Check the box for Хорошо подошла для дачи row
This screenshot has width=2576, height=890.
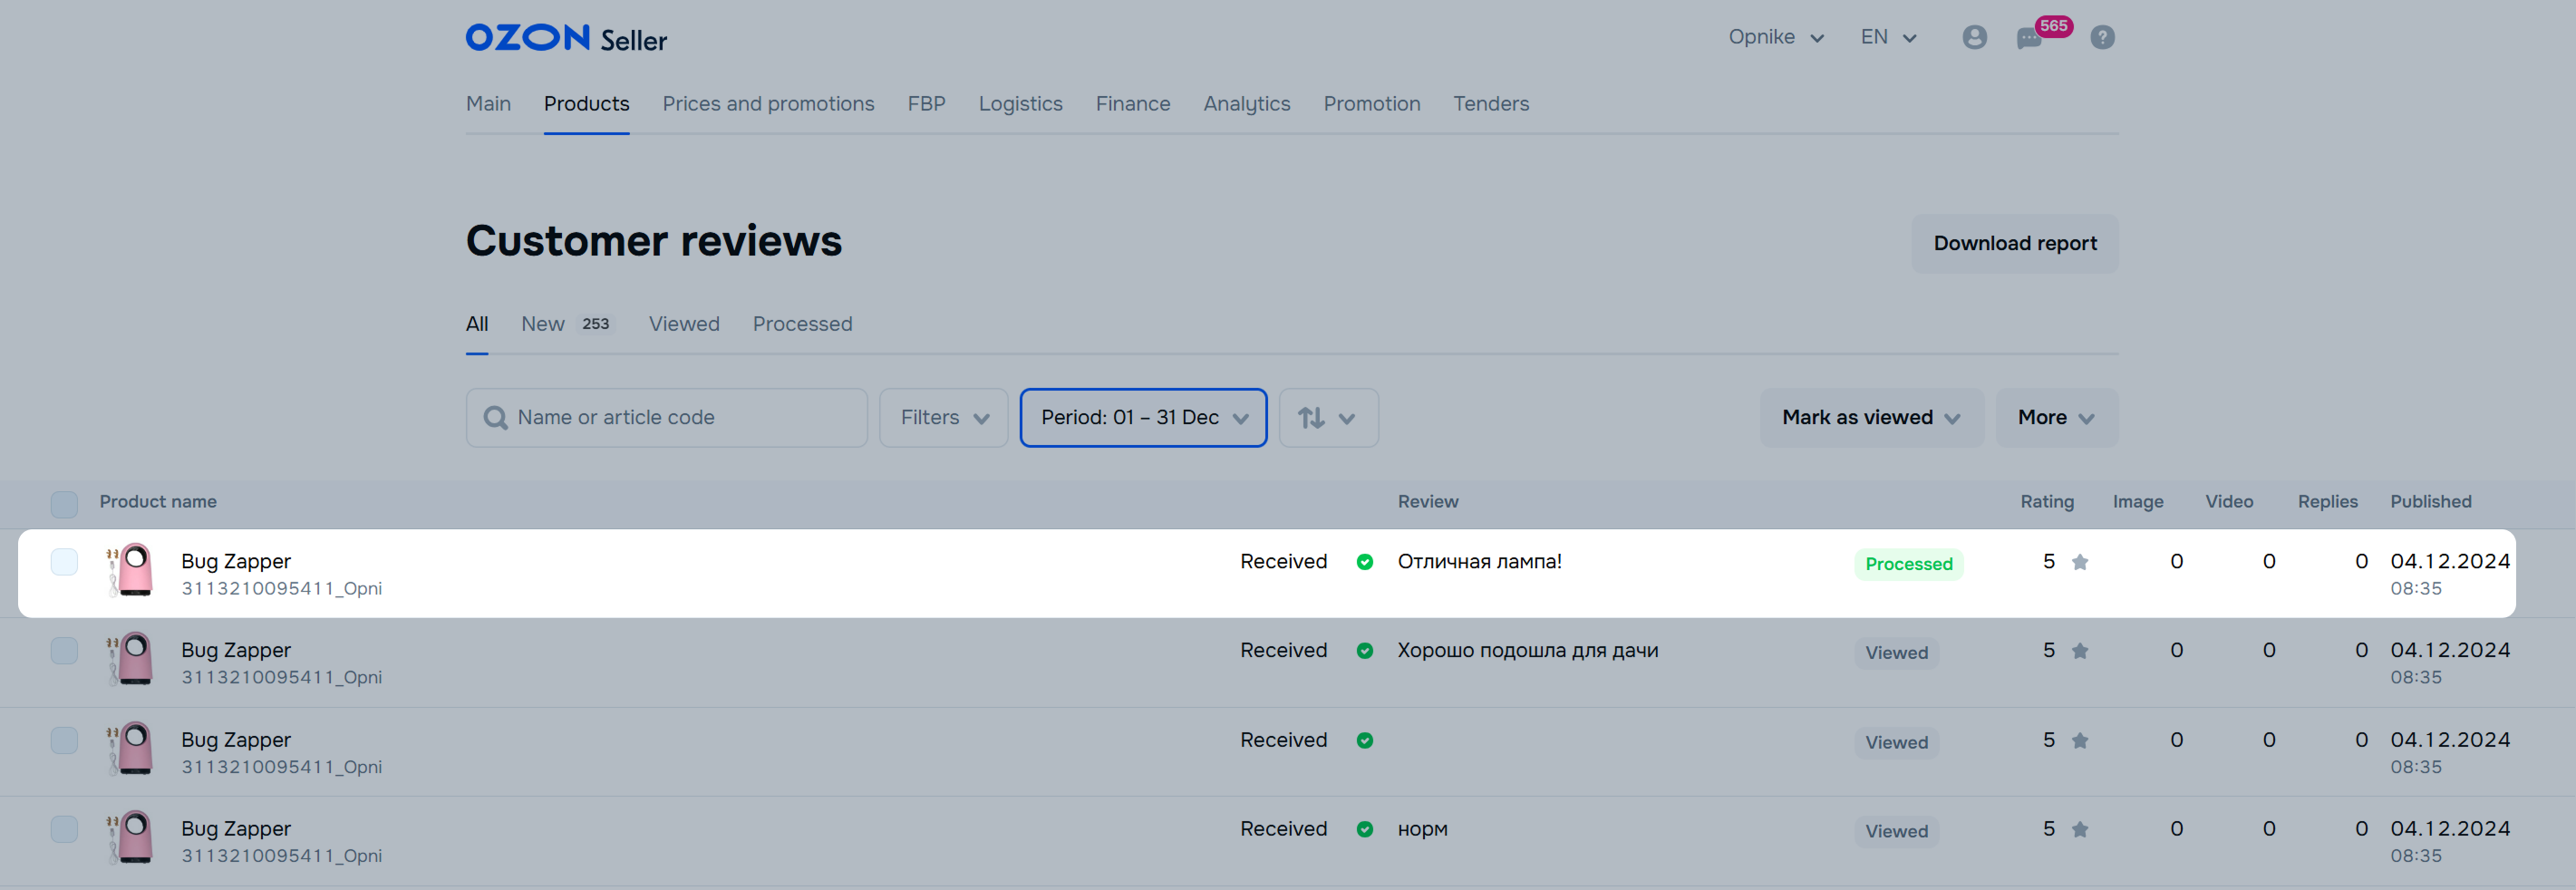pos(64,651)
